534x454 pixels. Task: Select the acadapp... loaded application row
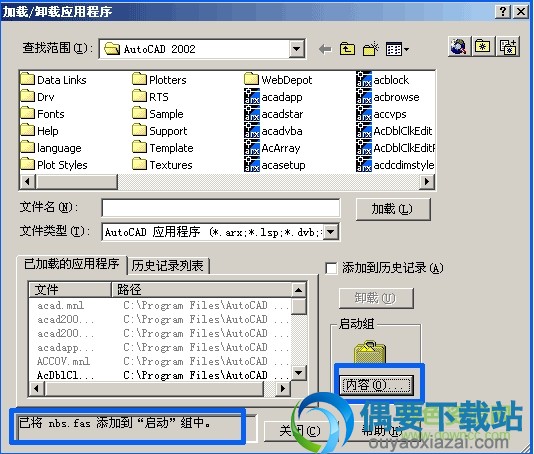(160, 347)
